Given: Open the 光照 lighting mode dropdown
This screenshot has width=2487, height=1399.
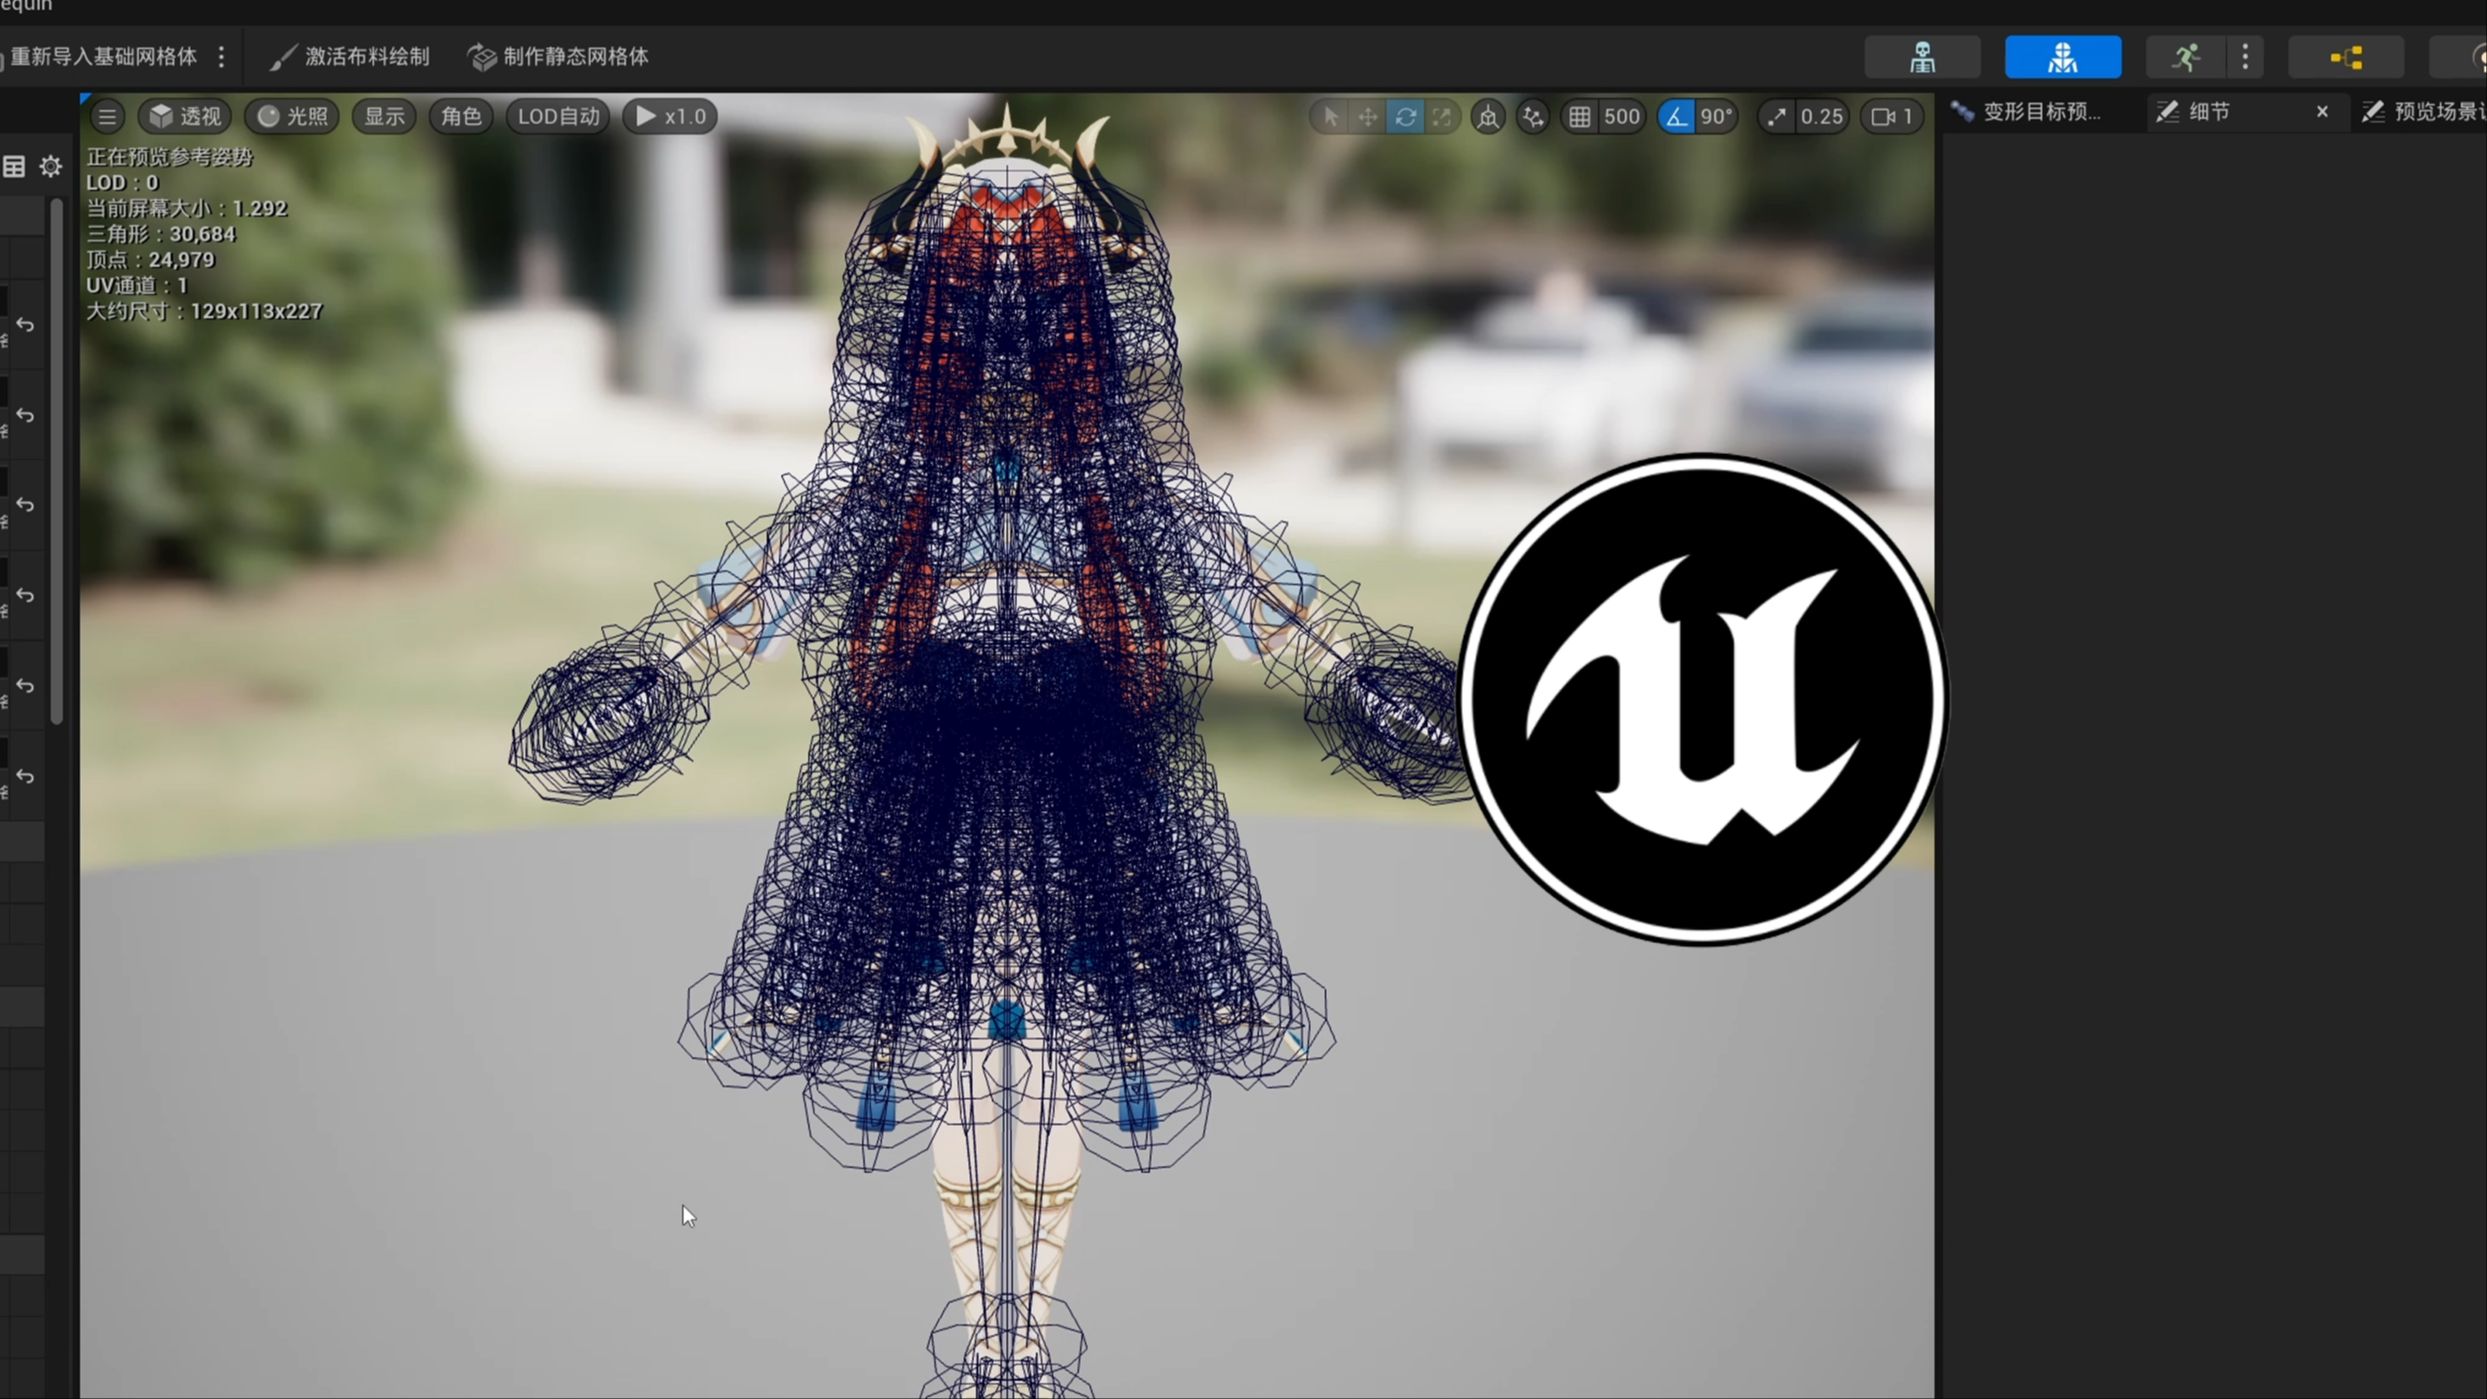Looking at the screenshot, I should pos(292,117).
